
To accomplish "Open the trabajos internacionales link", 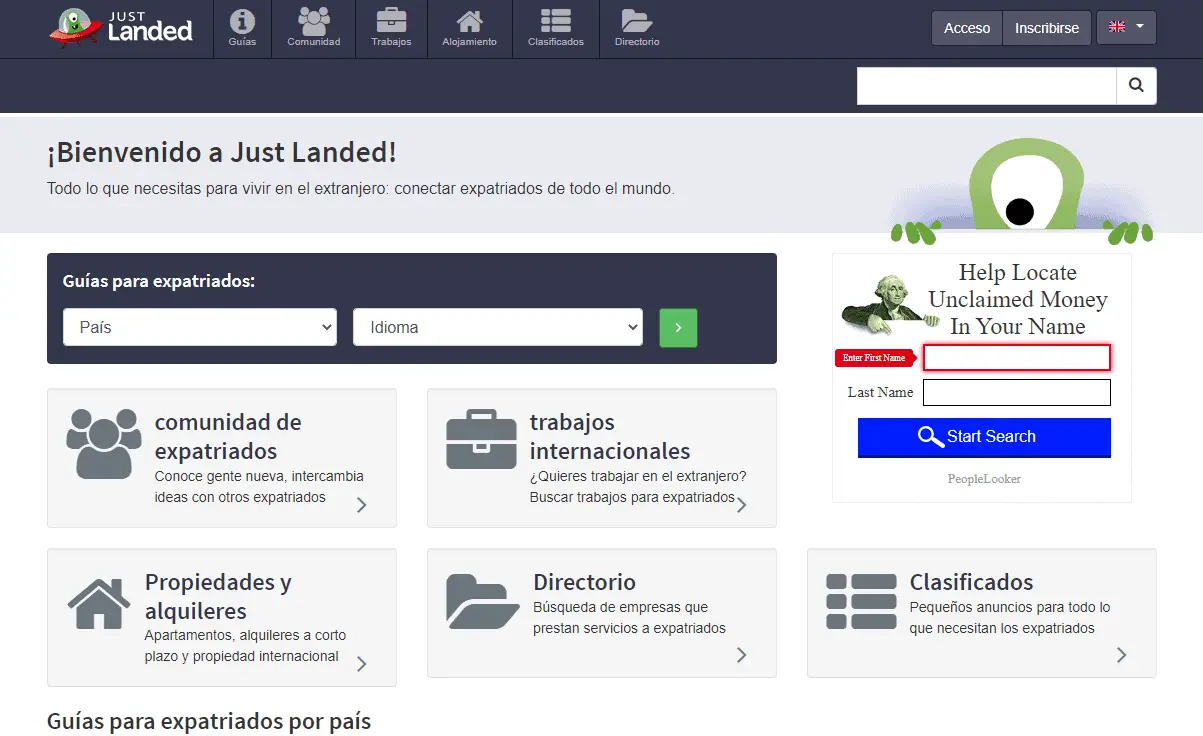I will point(610,436).
